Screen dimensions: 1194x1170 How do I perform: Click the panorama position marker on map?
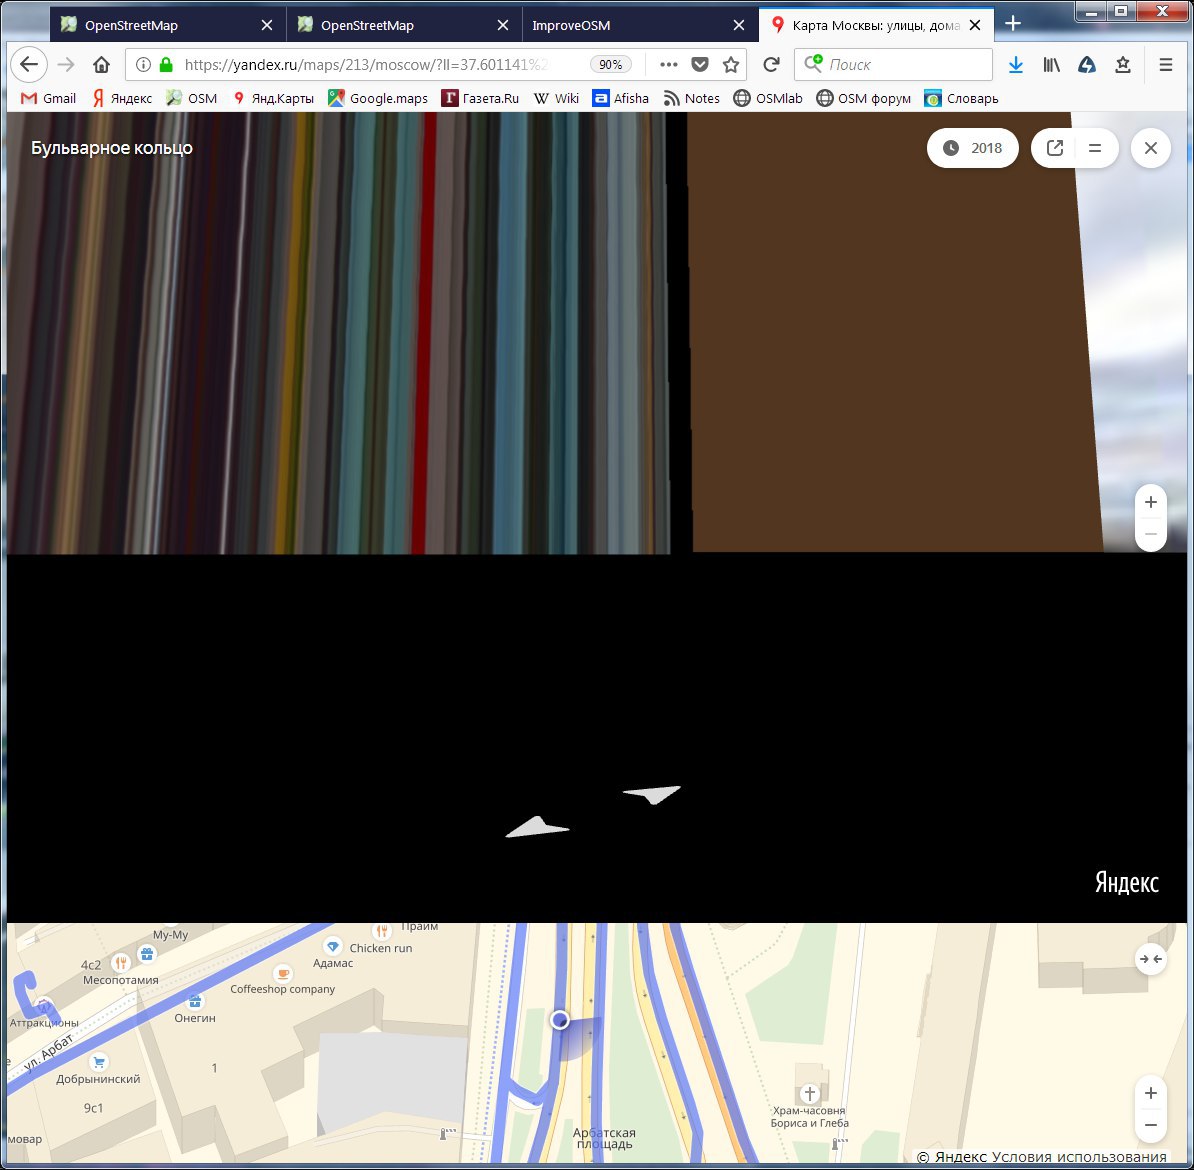[560, 1019]
